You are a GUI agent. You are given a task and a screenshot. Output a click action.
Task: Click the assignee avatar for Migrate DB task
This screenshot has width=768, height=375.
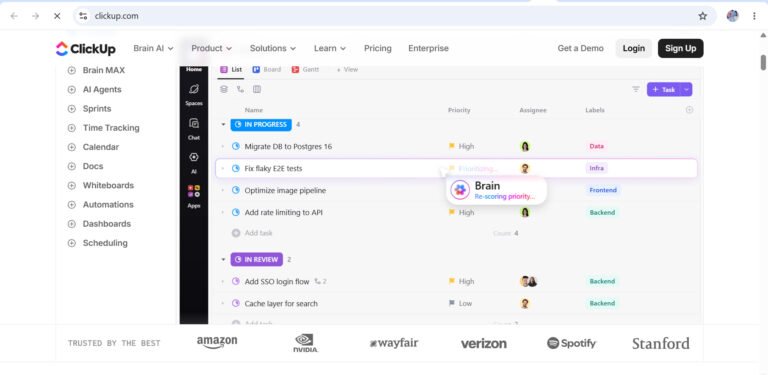(x=525, y=146)
